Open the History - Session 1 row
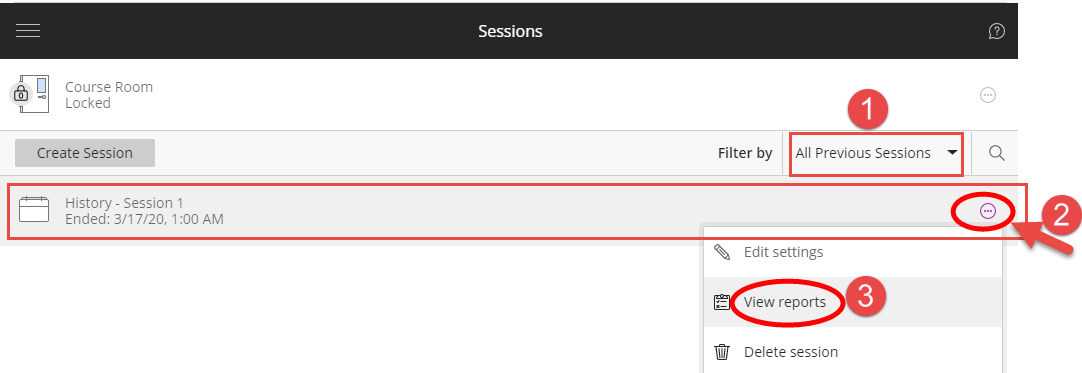1082x373 pixels. [511, 212]
